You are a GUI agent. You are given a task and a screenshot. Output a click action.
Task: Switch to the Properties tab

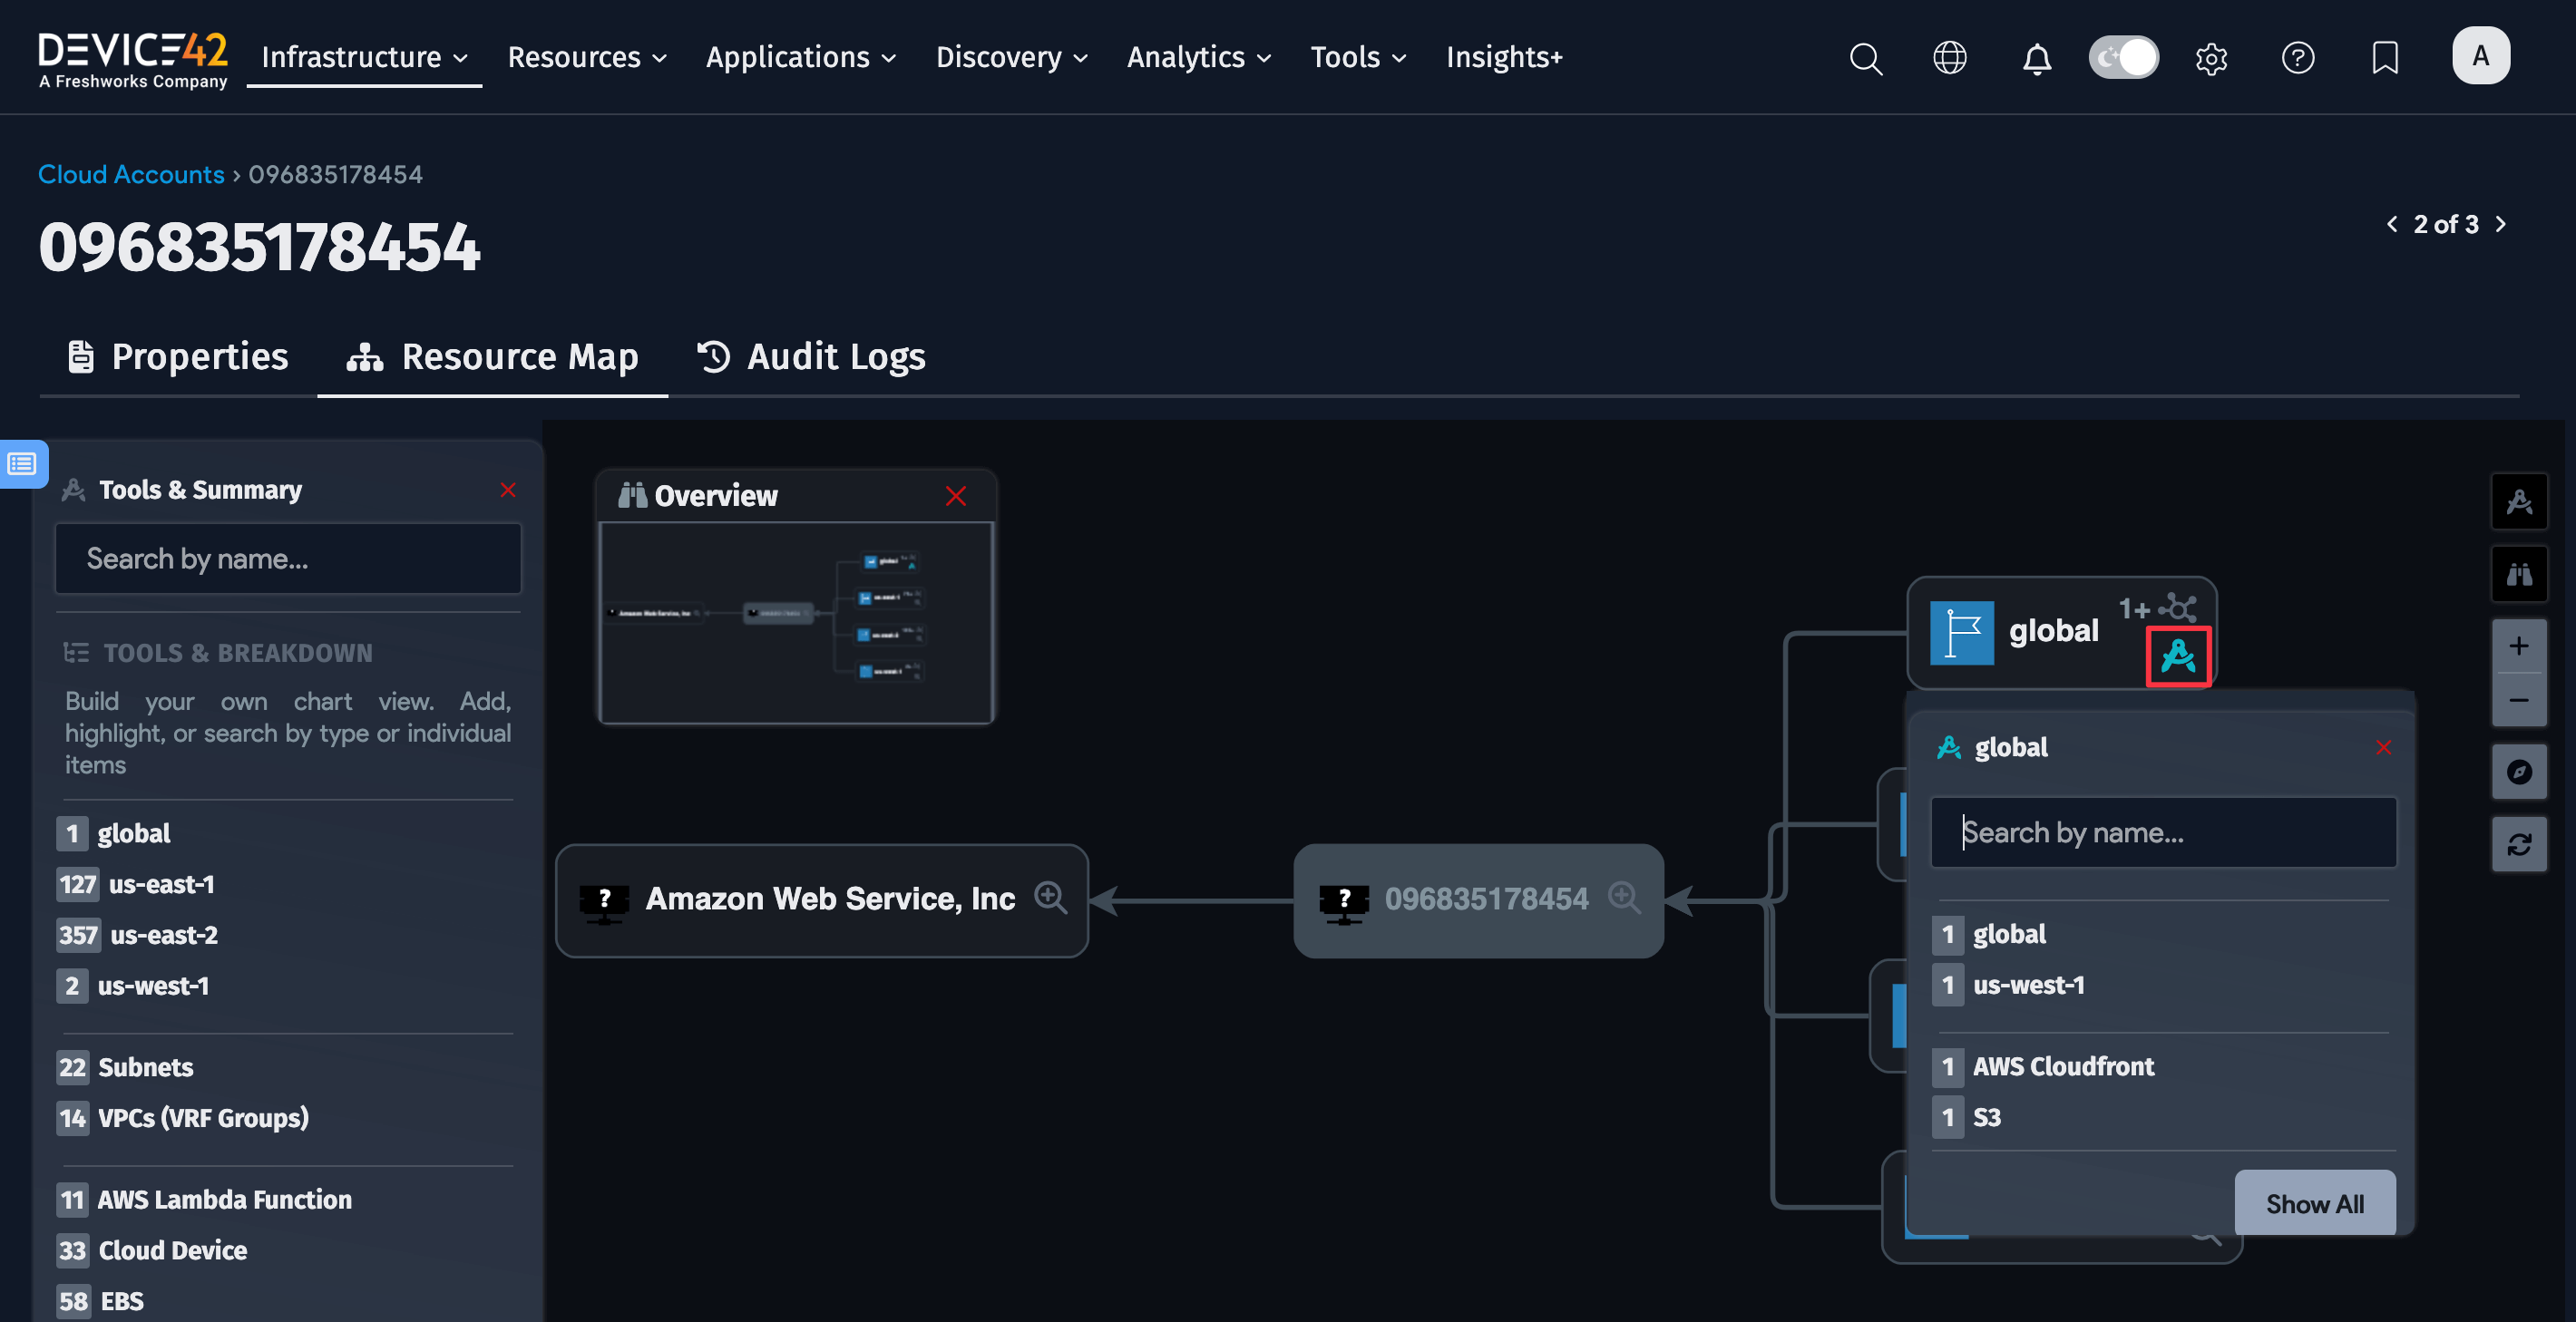click(178, 357)
